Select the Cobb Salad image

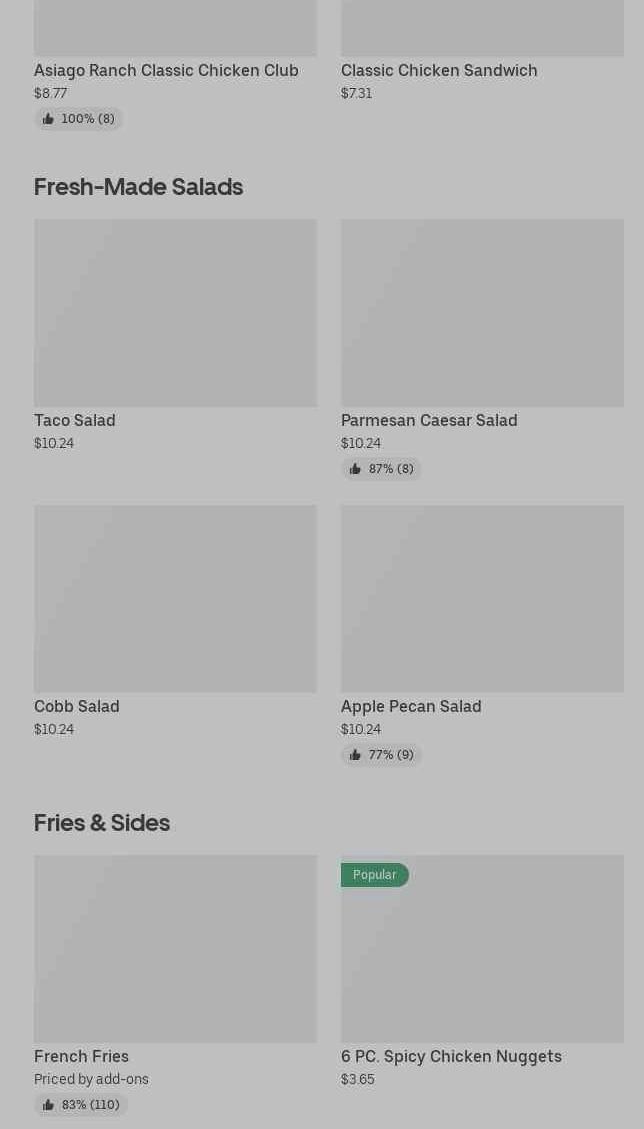point(175,598)
